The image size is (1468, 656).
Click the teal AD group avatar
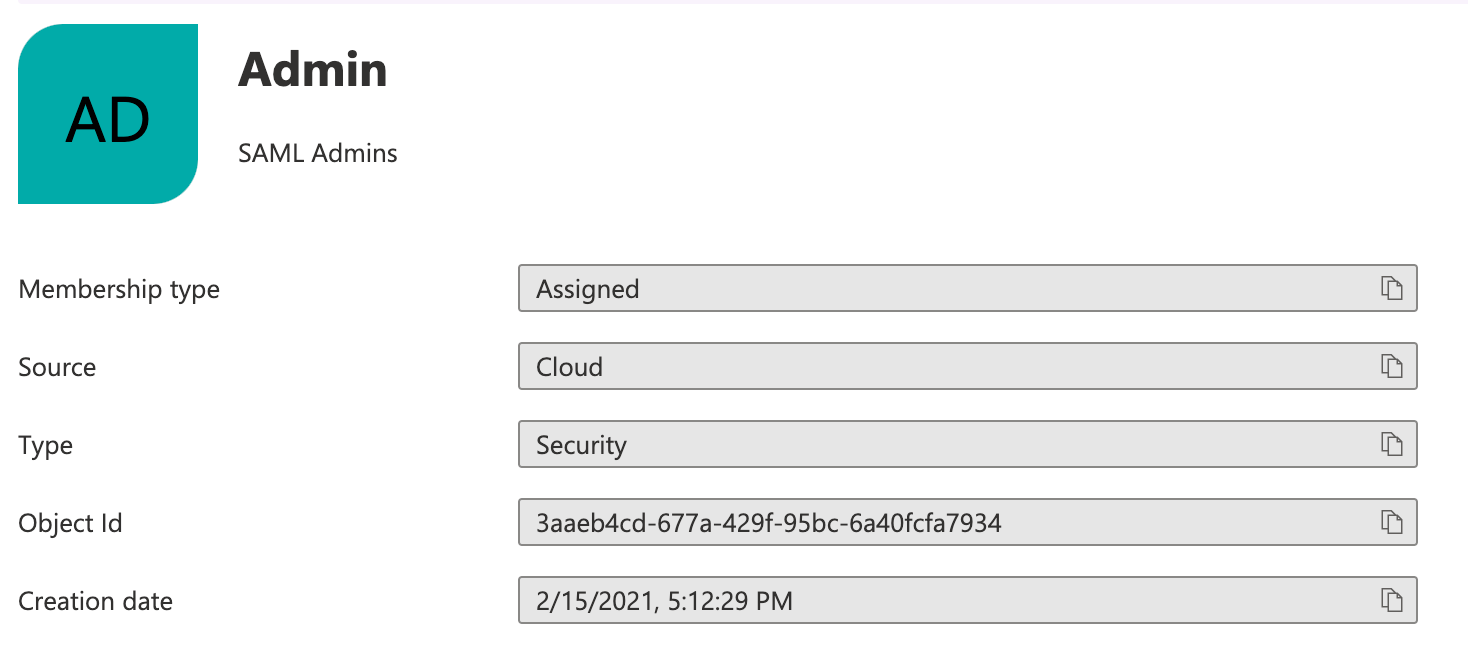[108, 114]
